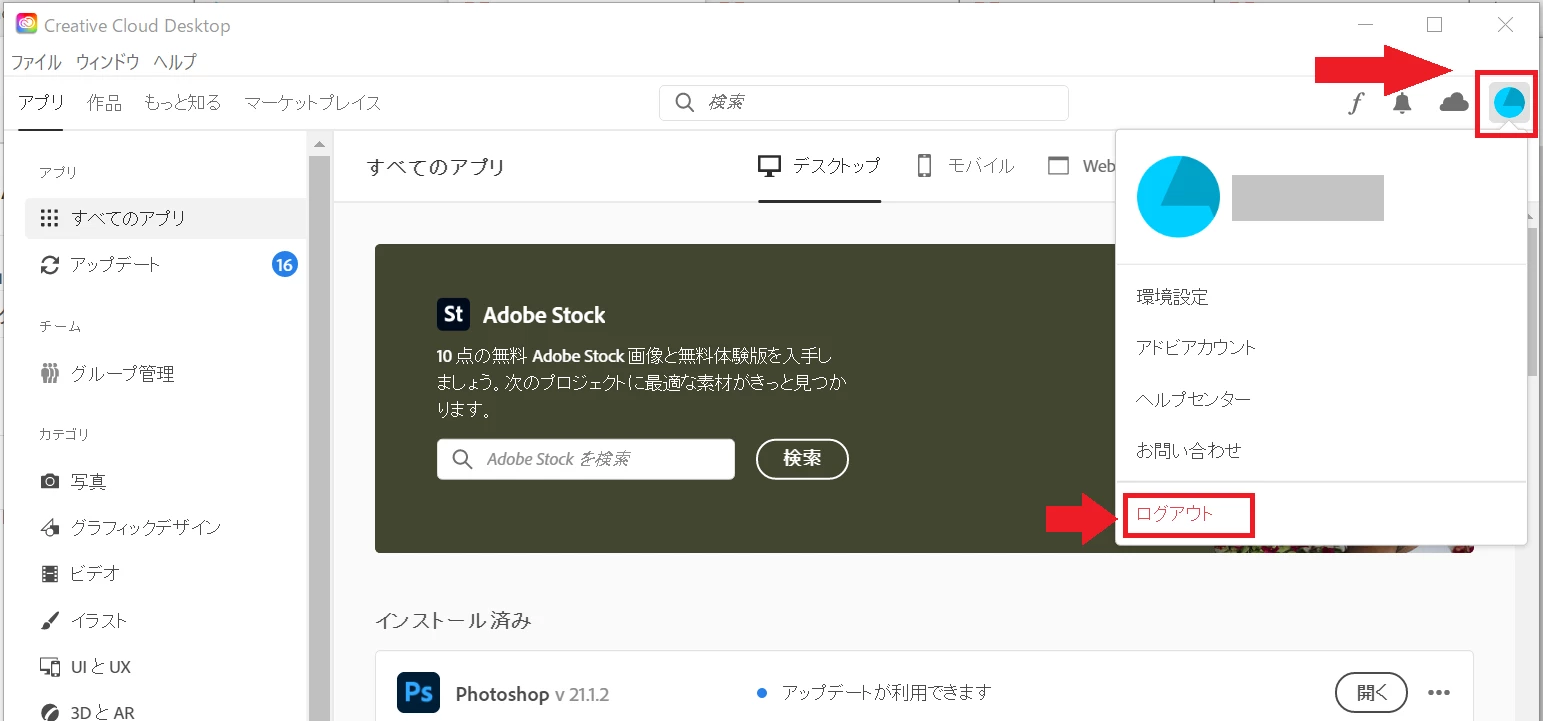Select the デスクトップ tab
Screen dimensions: 1543x721
click(819, 166)
